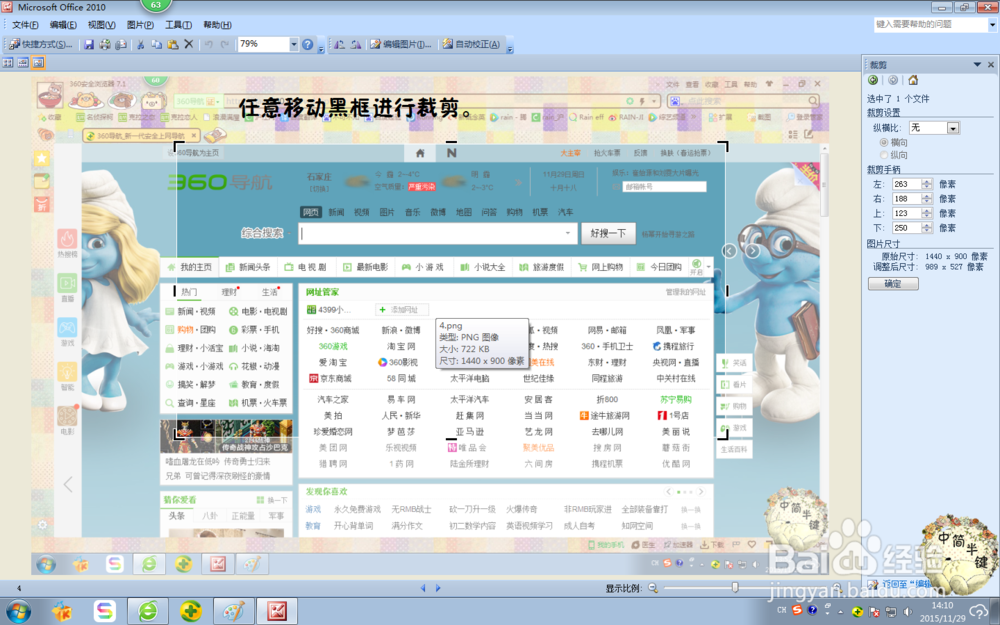Screen dimensions: 1000x625
Task: Open the 360 browser taskbar icon
Action: tap(148, 612)
